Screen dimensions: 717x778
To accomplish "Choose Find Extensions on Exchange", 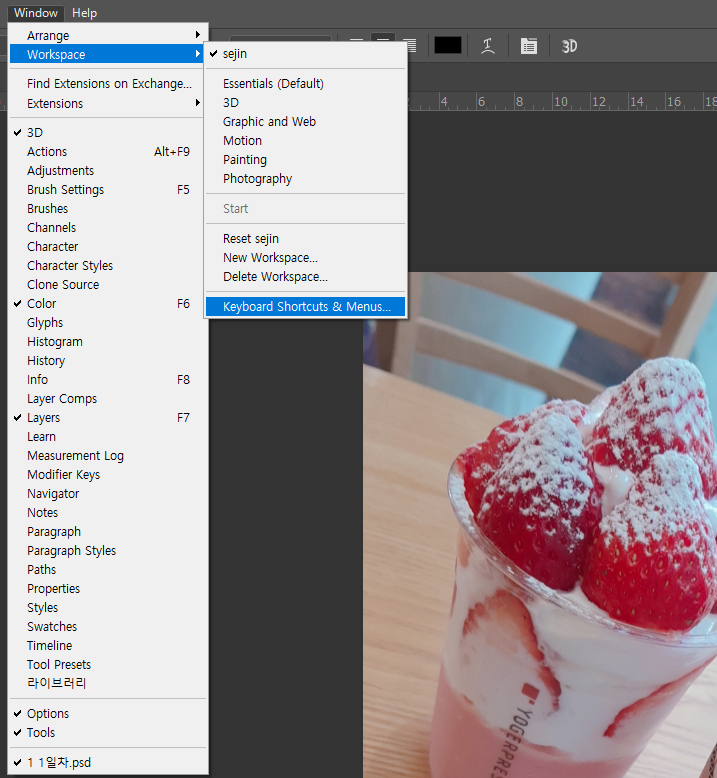I will click(x=106, y=83).
